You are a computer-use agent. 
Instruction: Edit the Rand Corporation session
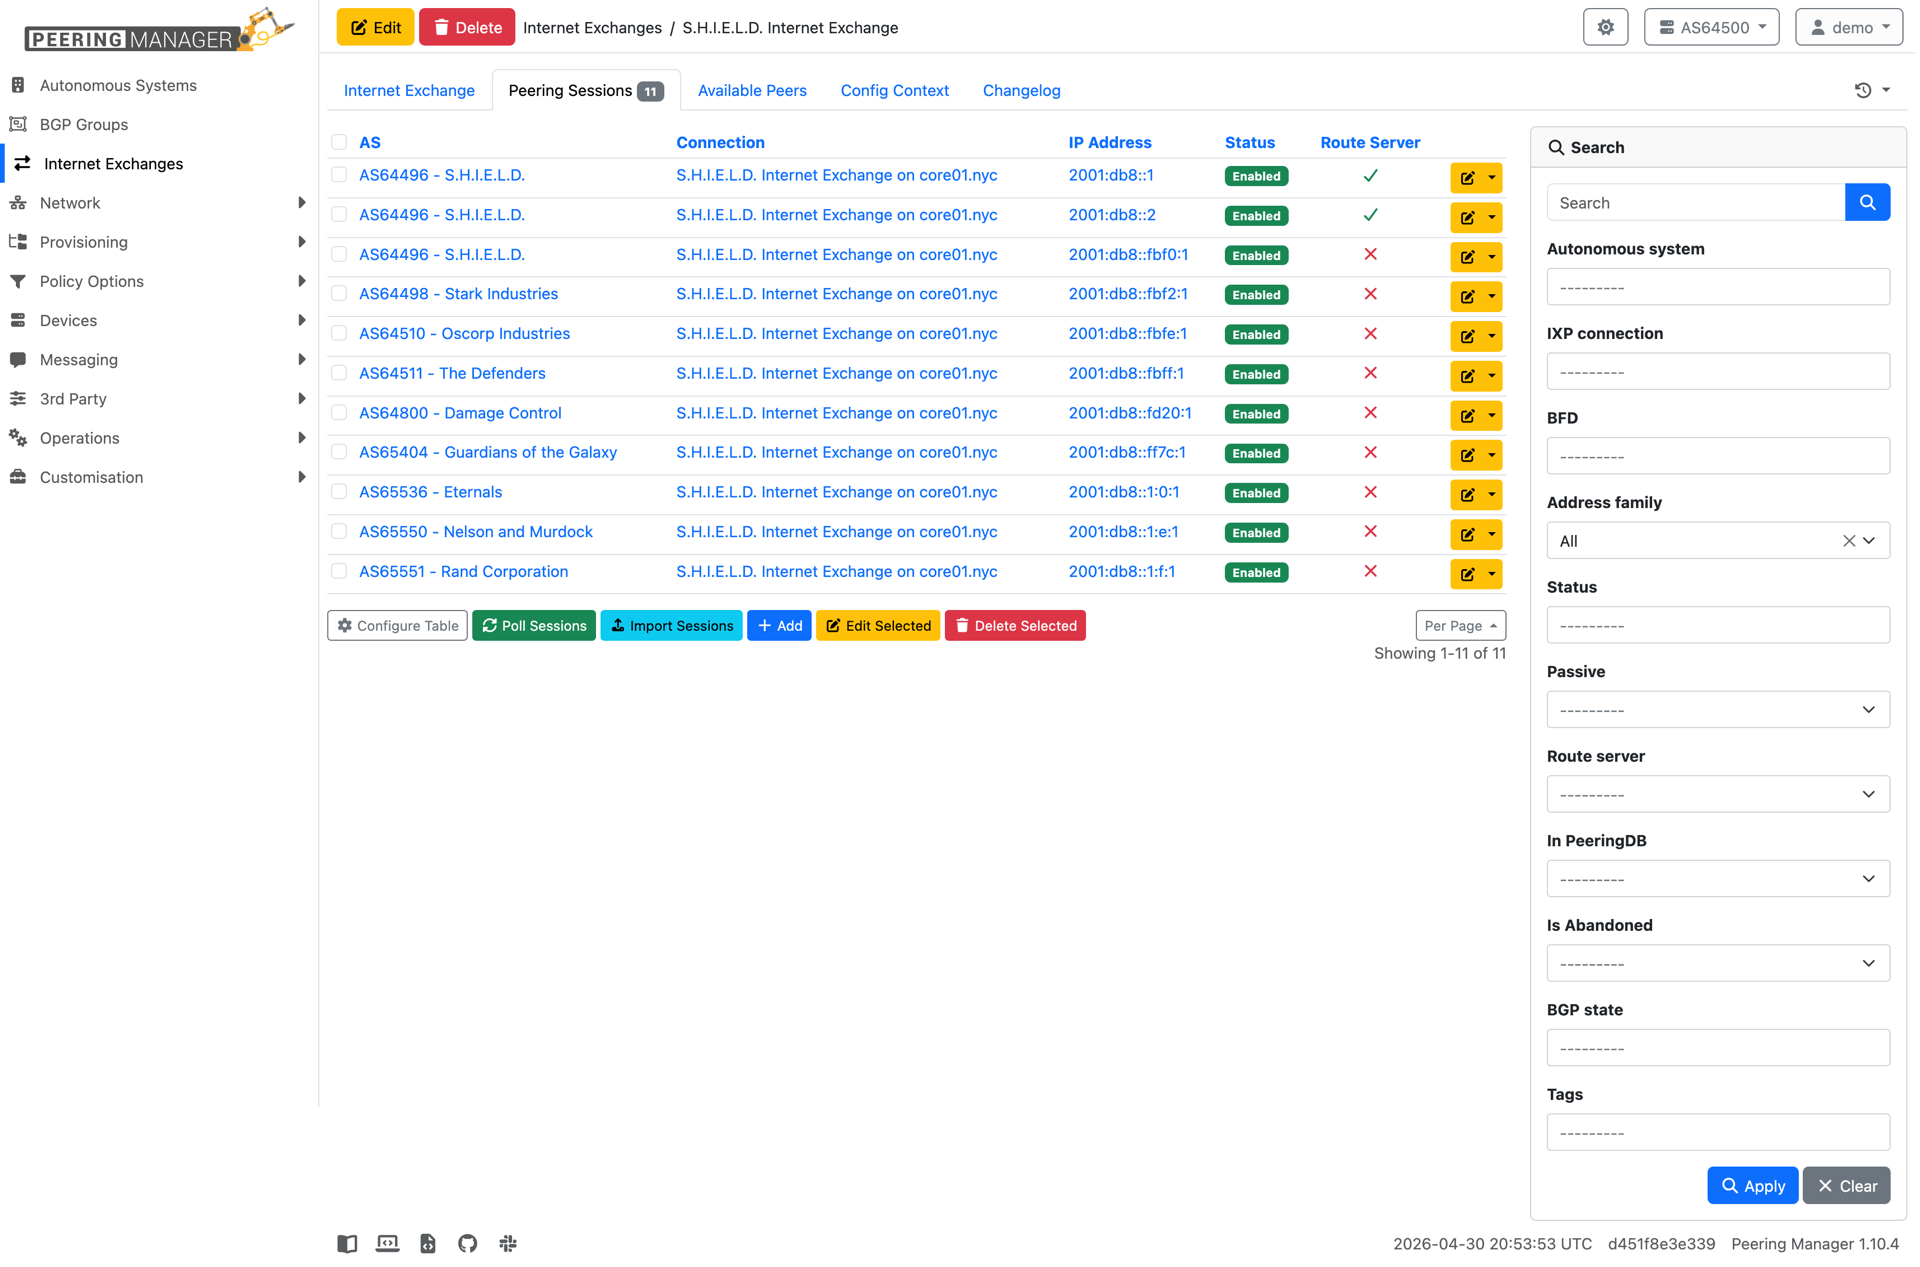point(1466,574)
